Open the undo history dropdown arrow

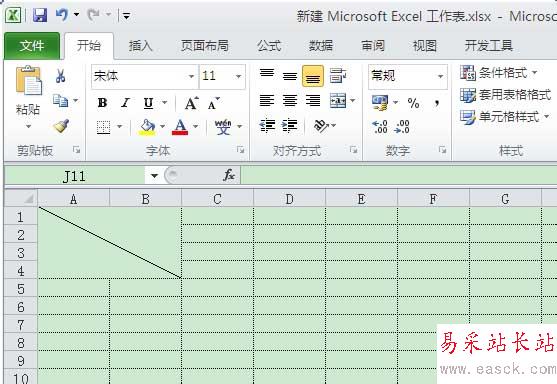tap(76, 15)
